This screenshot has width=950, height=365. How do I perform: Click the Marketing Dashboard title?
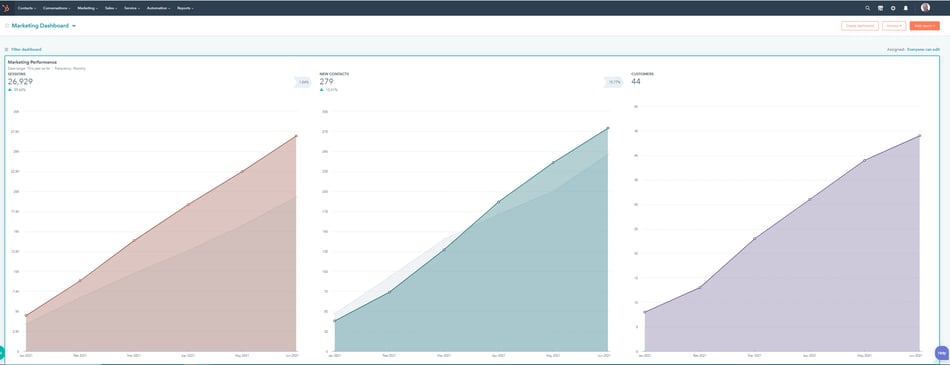(40, 26)
